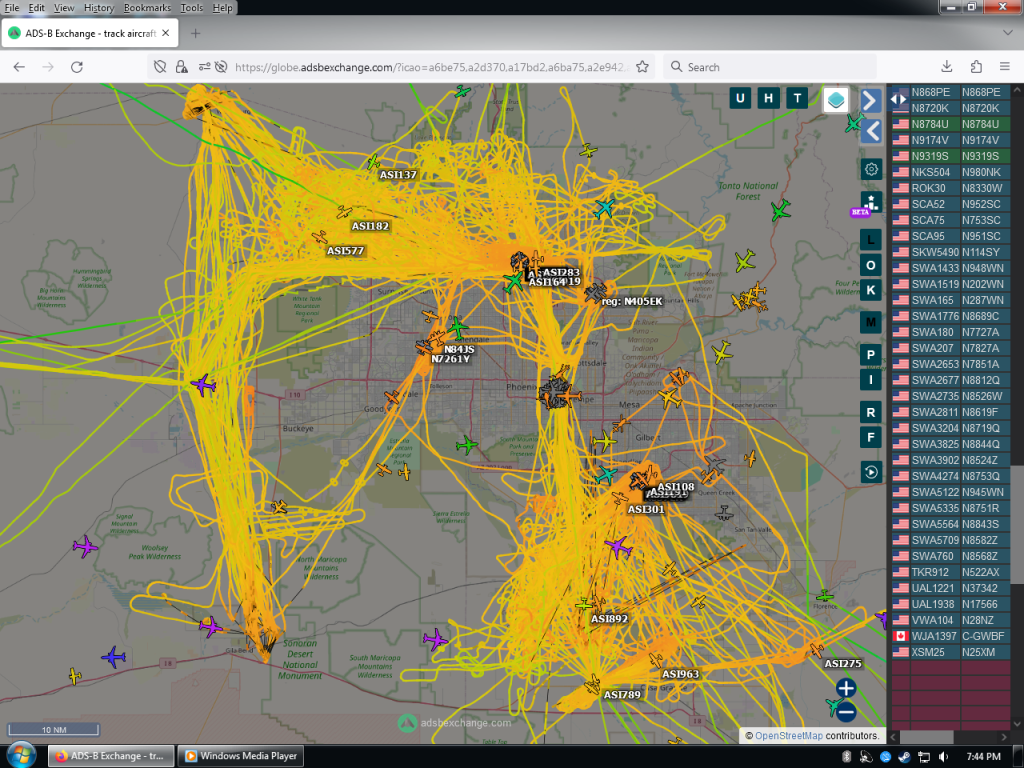
Task: Open the History menu
Action: 99,8
